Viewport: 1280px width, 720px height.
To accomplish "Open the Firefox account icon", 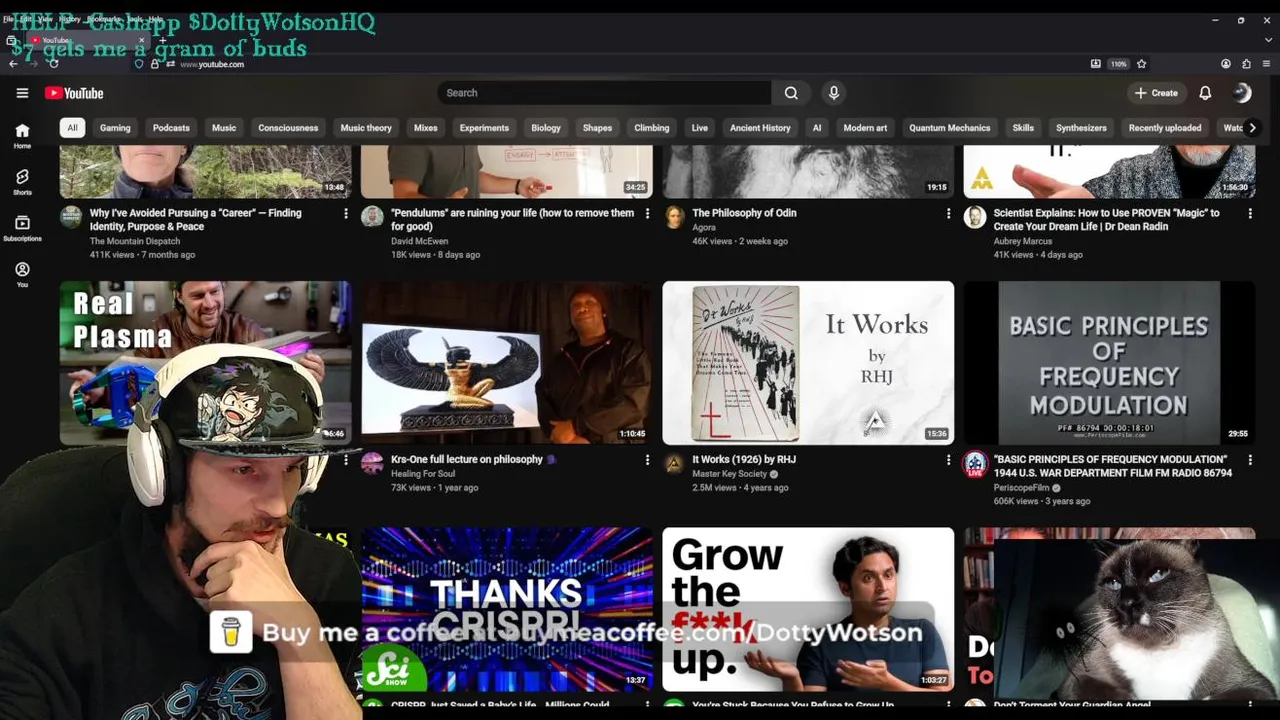I will coord(1226,64).
